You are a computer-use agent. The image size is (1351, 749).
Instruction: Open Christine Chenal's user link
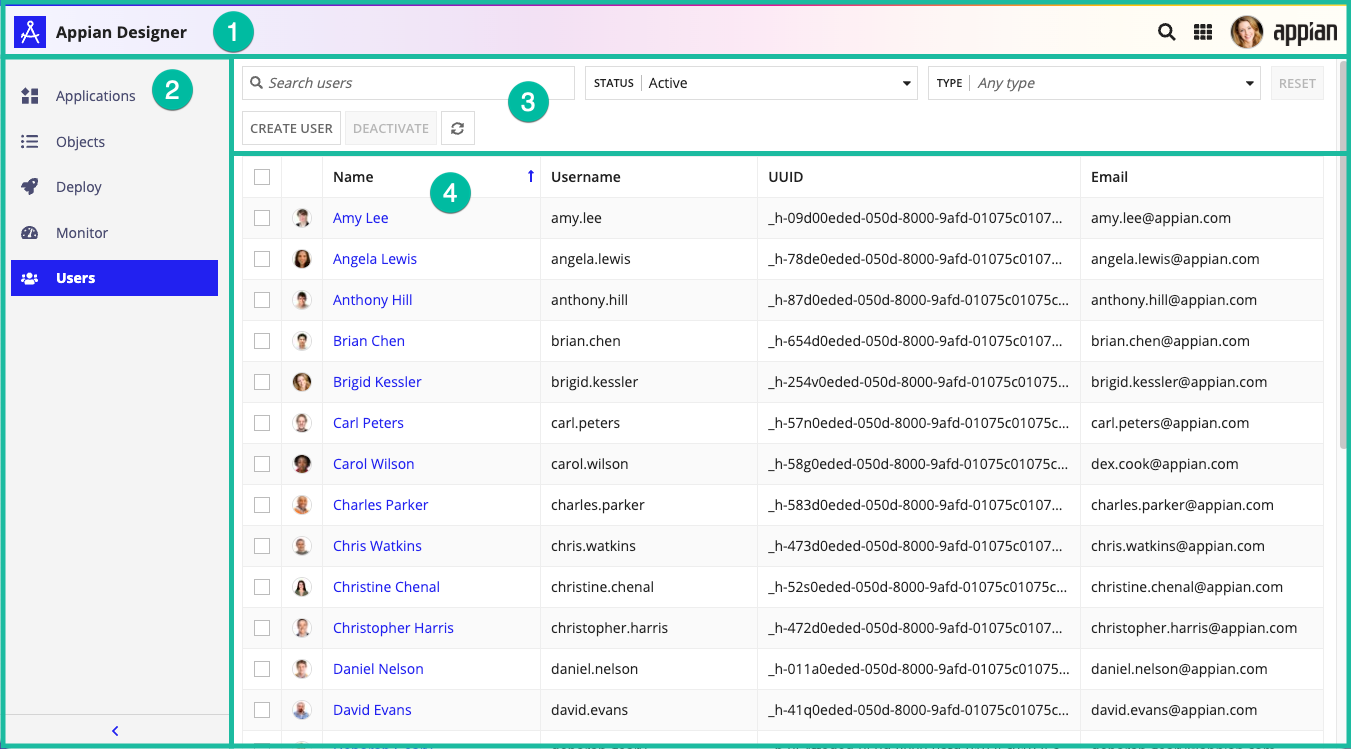(x=386, y=587)
